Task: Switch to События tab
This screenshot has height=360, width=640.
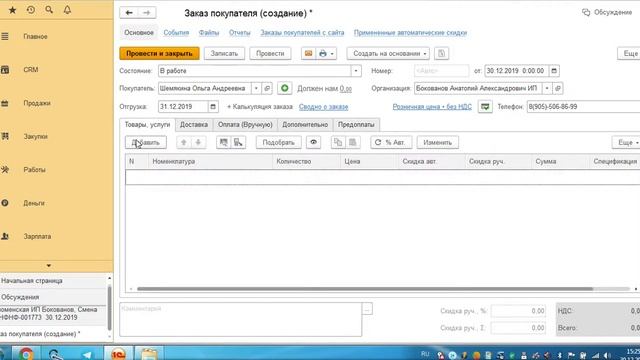Action: coord(176,33)
